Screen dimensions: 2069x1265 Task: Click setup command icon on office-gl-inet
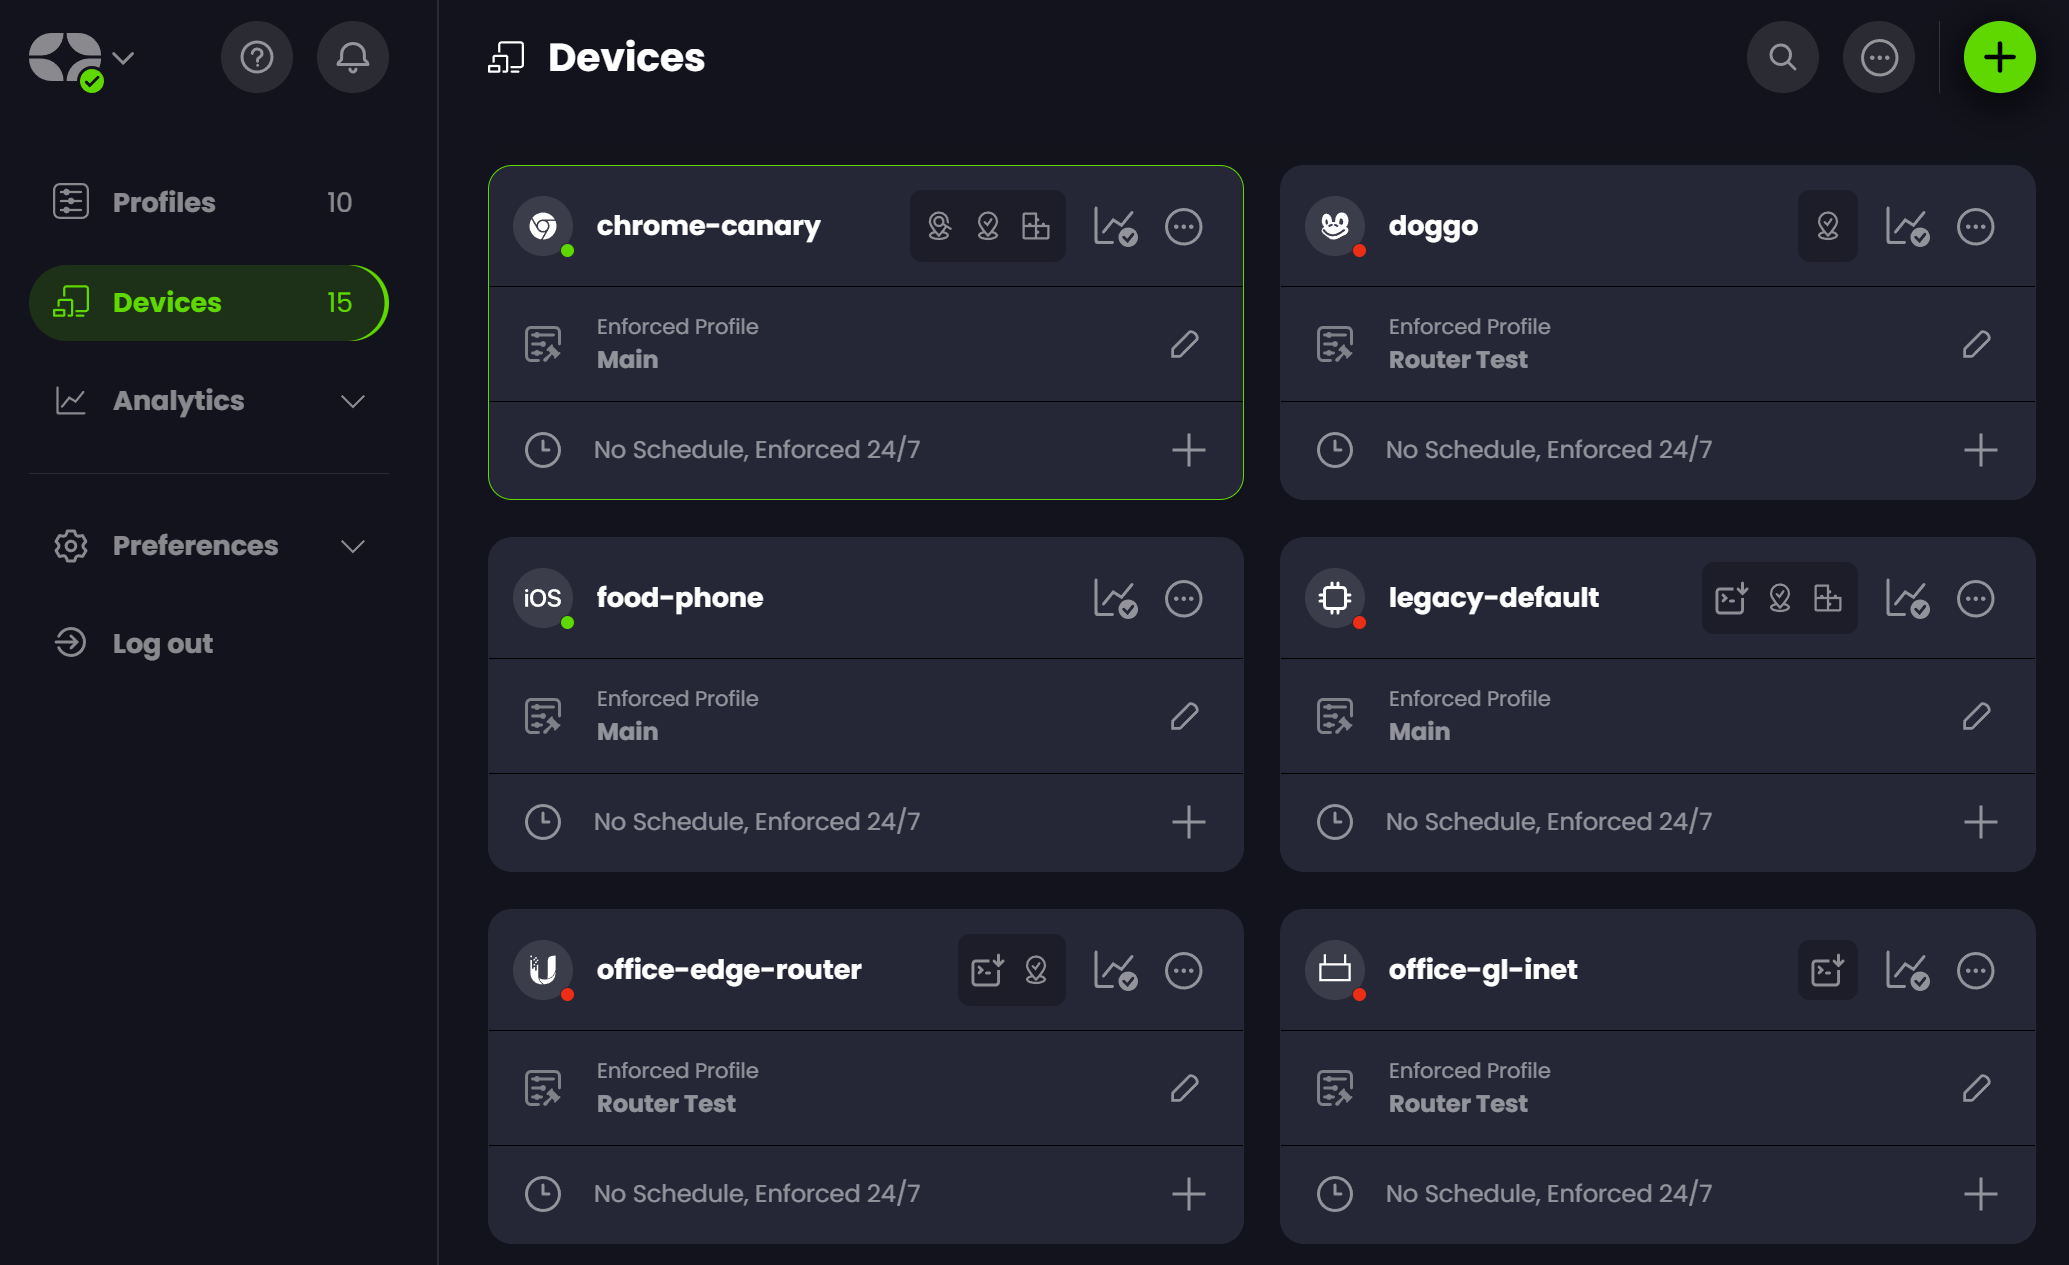[x=1827, y=970]
